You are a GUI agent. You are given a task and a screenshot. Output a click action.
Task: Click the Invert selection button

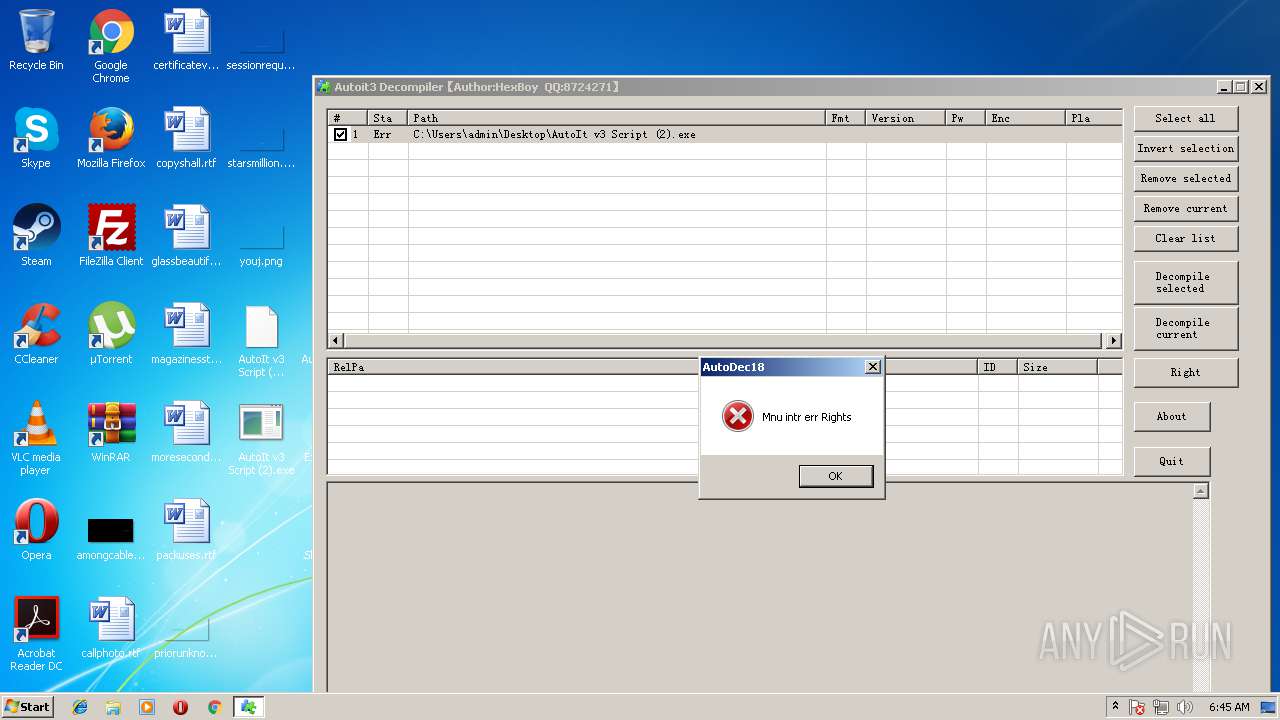click(x=1185, y=148)
